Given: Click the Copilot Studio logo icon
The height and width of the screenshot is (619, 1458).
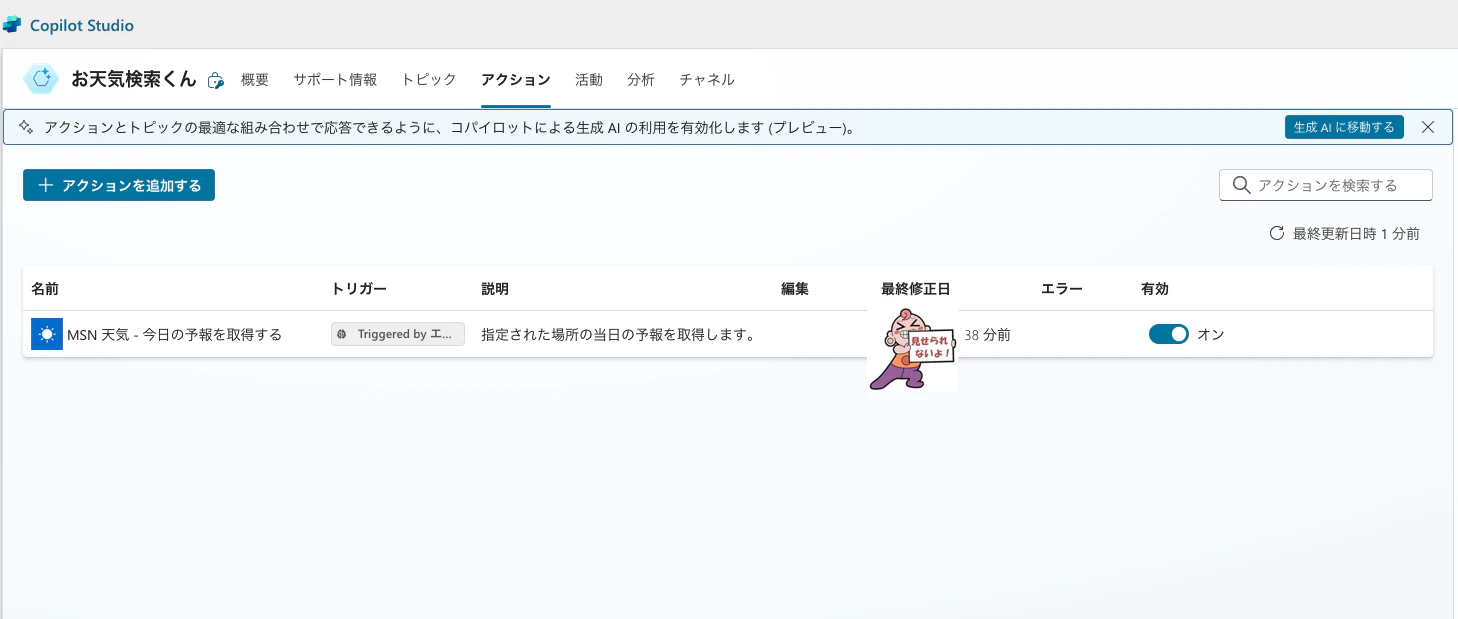Looking at the screenshot, I should click(12, 24).
